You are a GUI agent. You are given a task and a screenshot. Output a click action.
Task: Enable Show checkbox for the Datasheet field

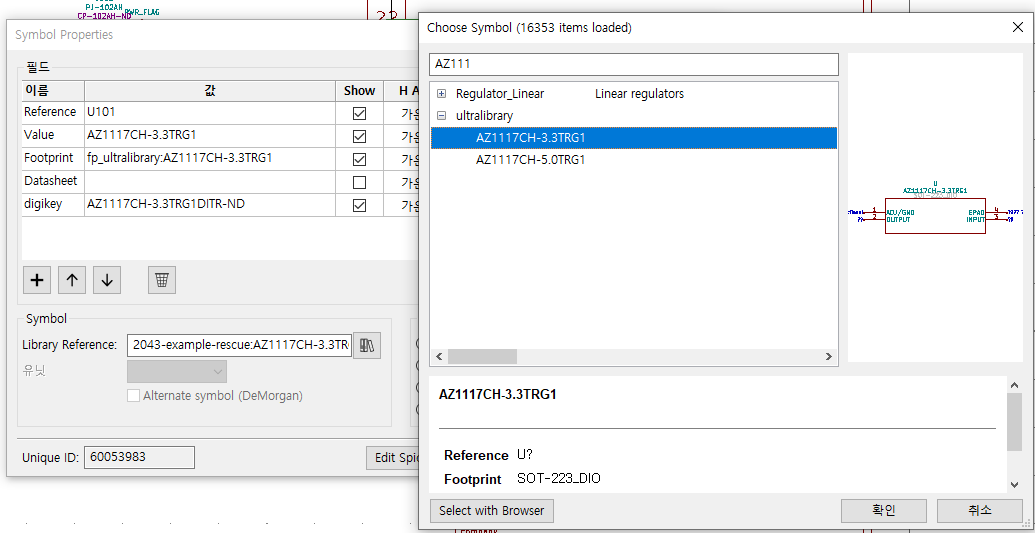click(359, 182)
